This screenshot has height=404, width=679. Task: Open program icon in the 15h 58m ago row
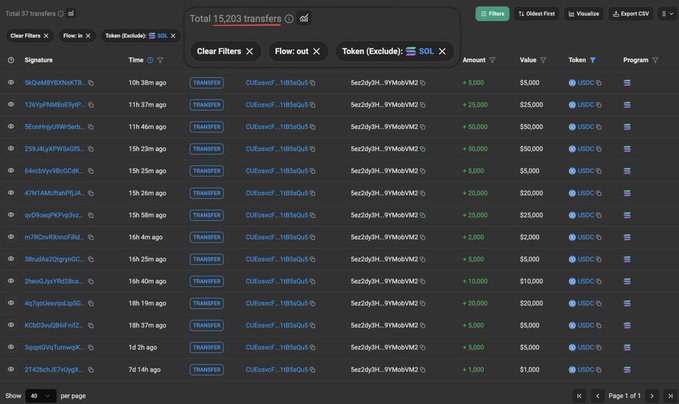(627, 215)
